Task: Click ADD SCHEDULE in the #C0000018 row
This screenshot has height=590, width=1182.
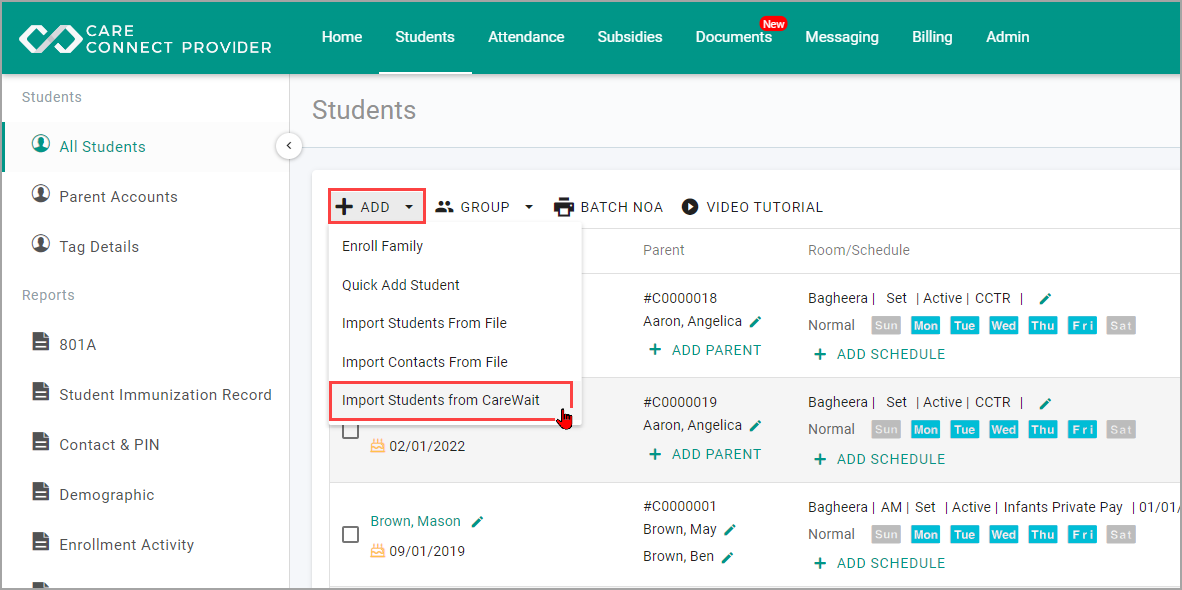Action: pyautogui.click(x=879, y=354)
